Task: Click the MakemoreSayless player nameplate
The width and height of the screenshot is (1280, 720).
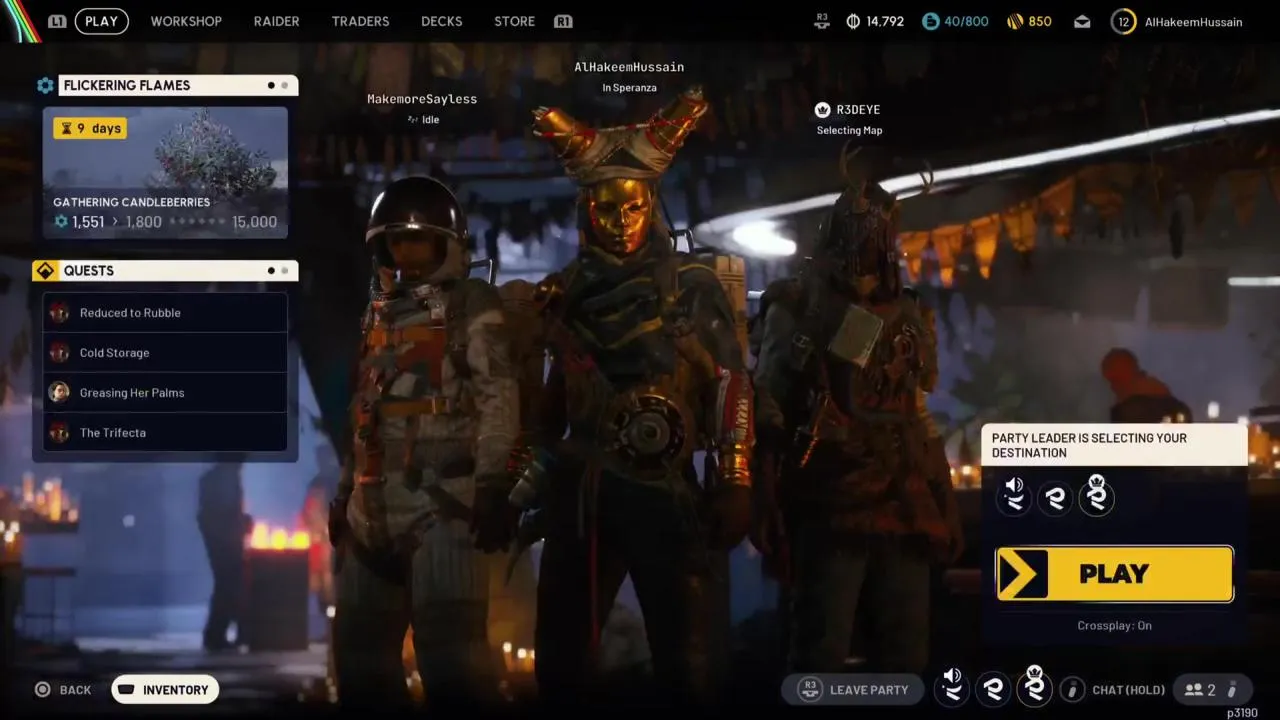Action: [x=422, y=99]
